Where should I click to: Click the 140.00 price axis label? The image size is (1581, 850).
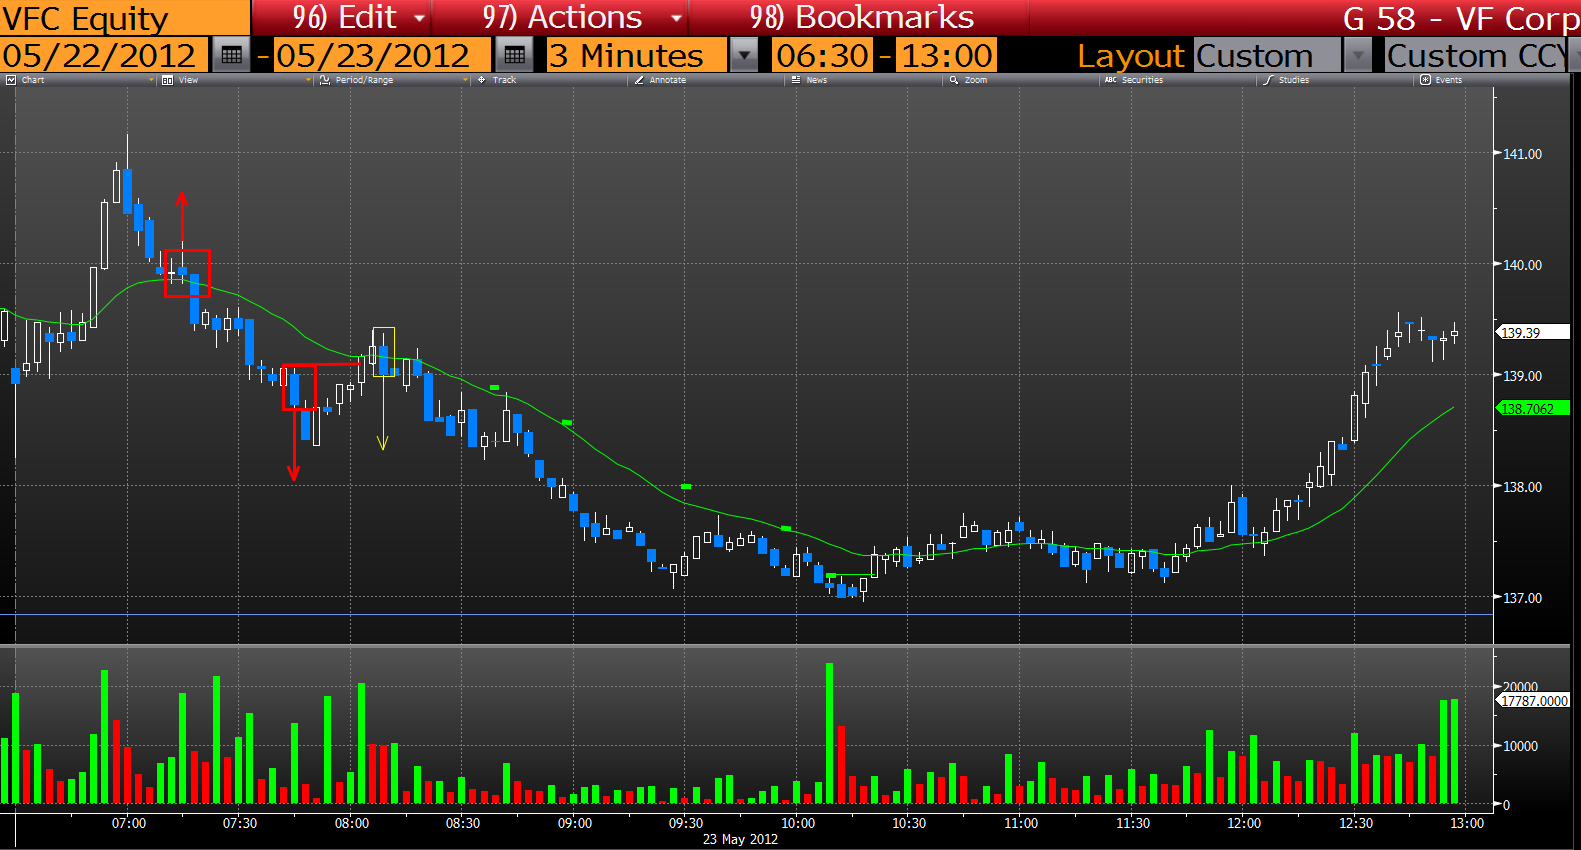(1523, 265)
